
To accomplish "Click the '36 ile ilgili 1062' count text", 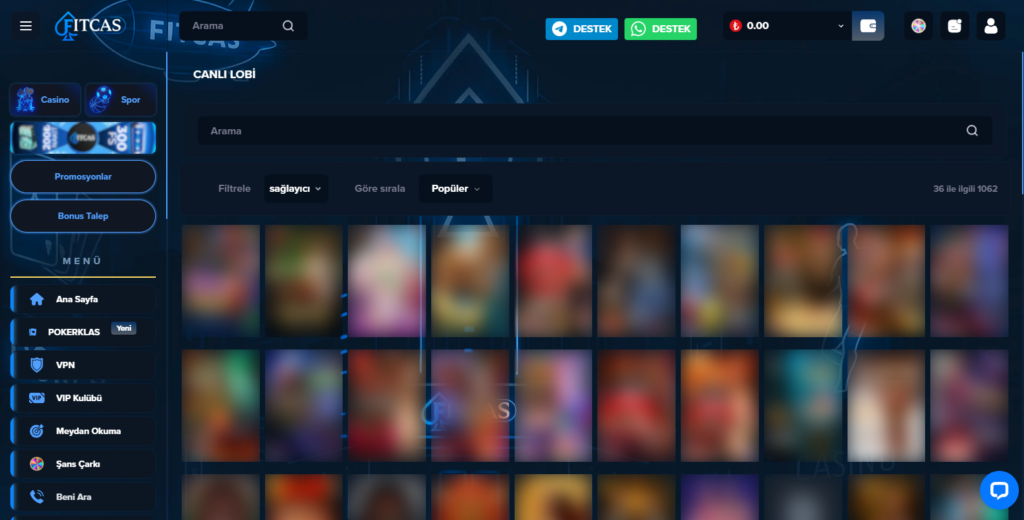I will pos(965,189).
